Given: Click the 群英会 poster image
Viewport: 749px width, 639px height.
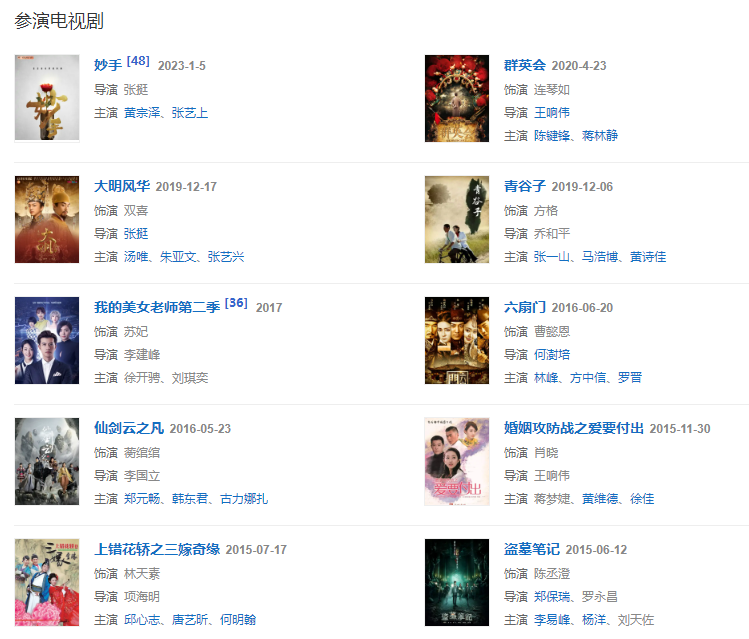Looking at the screenshot, I should point(457,98).
